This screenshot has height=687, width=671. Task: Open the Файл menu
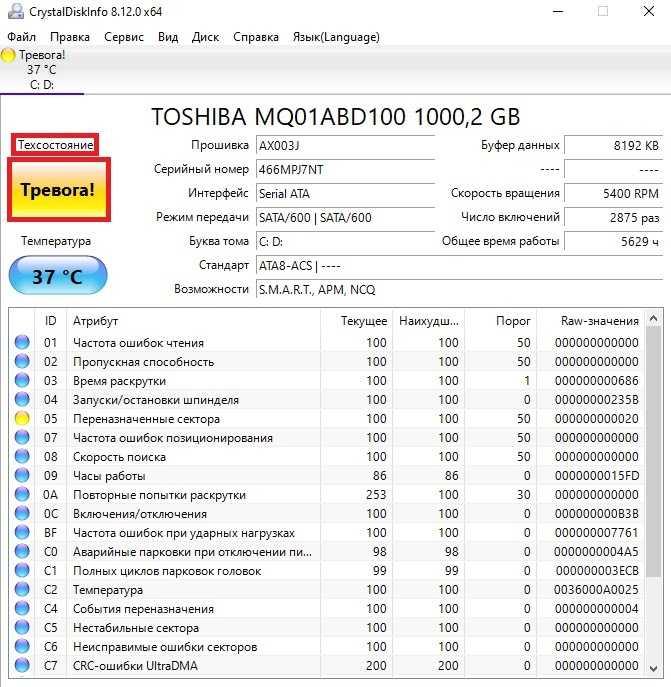coord(21,37)
